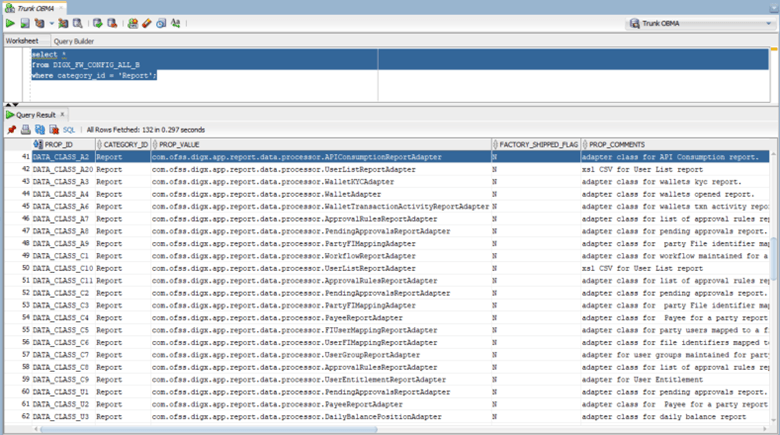Click row number 50 in the grid
Screen dimensions: 780x435
pyautogui.click(x=26, y=268)
